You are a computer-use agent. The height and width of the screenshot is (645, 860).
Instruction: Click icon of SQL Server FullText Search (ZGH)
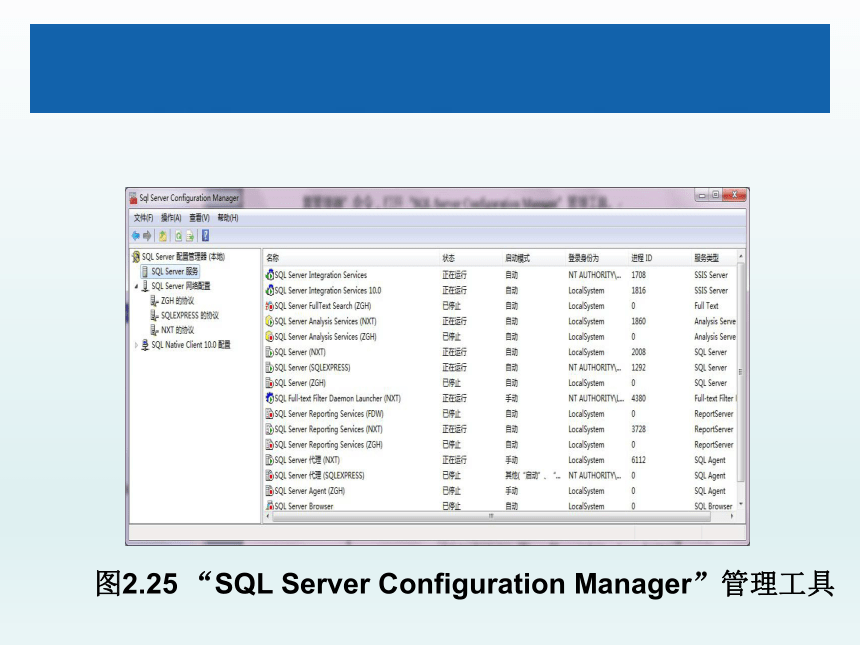click(269, 305)
